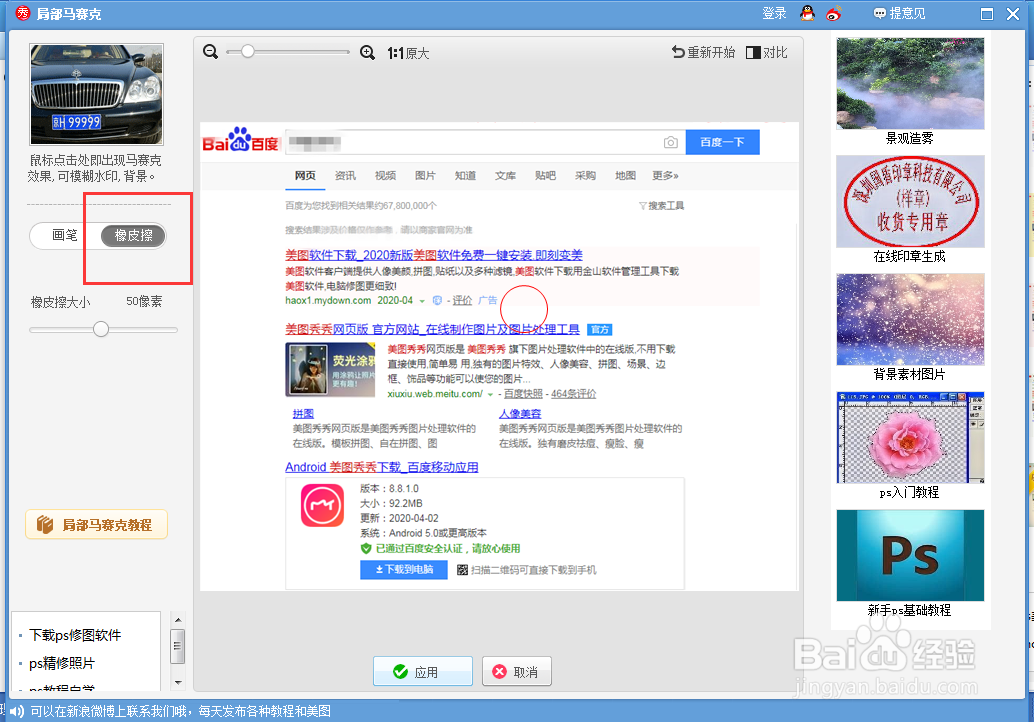Expand the 更多» tab in canvas image
The width and height of the screenshot is (1034, 722).
[665, 175]
